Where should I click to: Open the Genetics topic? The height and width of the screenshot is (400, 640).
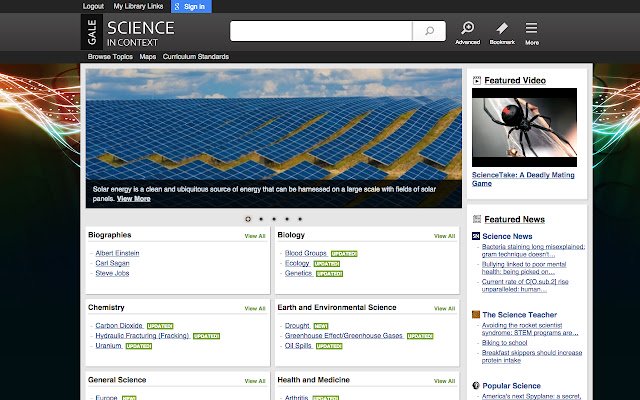298,273
